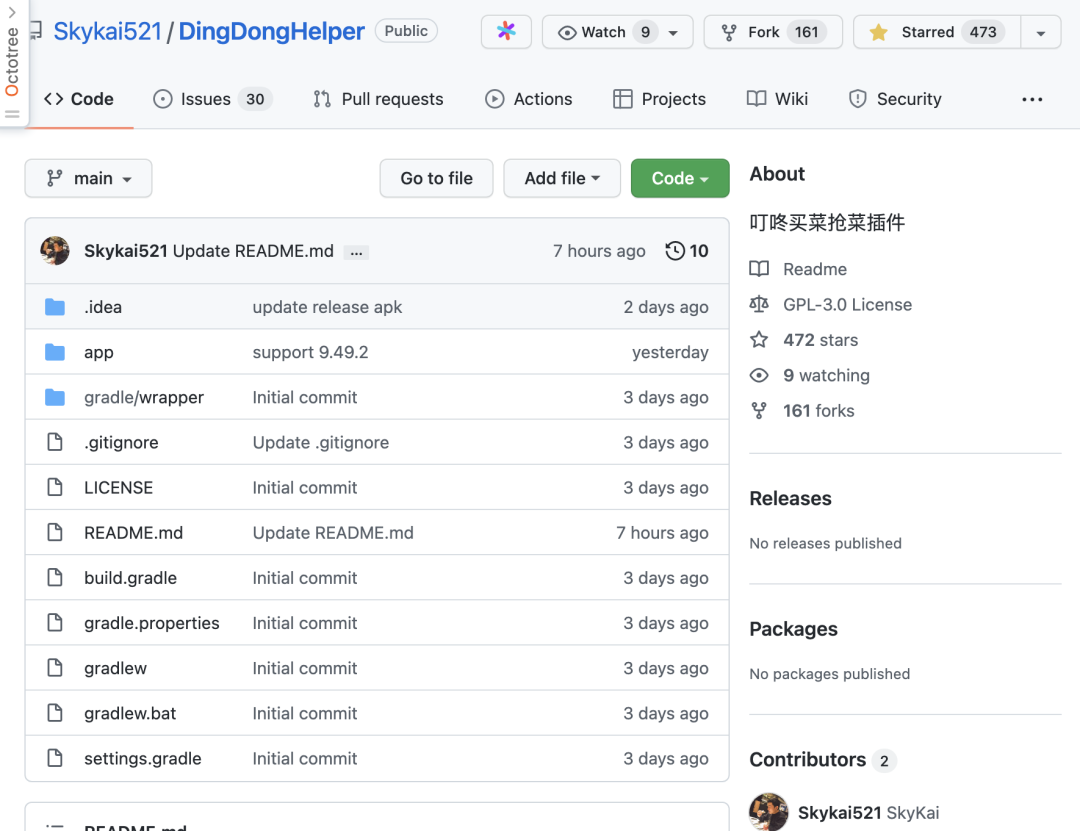The height and width of the screenshot is (831, 1080).
Task: Open the Projects tab
Action: click(x=659, y=99)
